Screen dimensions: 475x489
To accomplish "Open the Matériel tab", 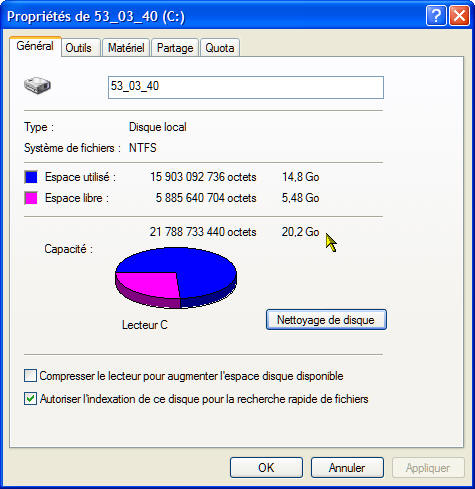I will coord(126,48).
